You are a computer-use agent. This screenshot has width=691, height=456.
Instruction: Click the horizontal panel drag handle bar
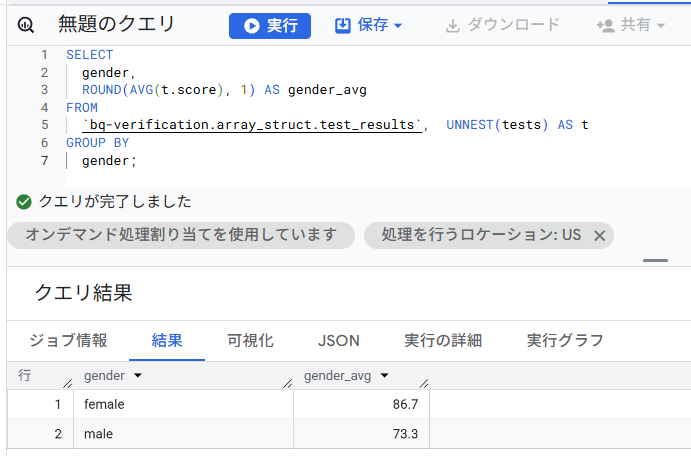click(x=655, y=260)
